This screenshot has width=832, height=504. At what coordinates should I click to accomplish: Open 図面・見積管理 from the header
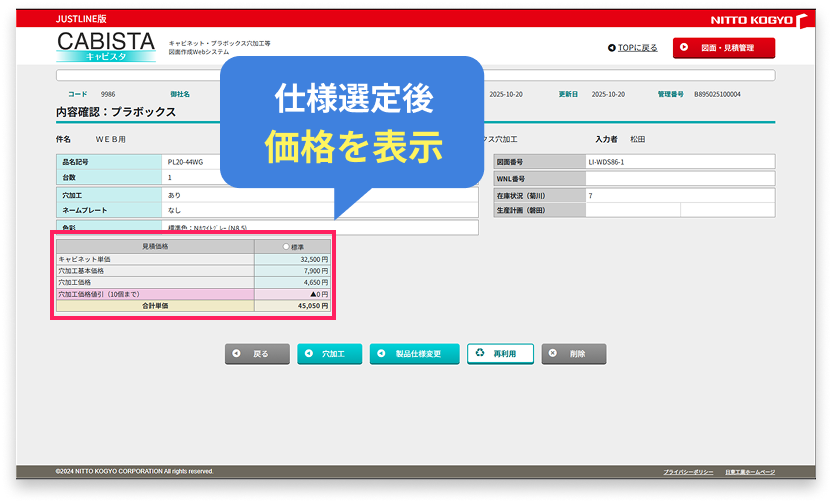pos(724,48)
